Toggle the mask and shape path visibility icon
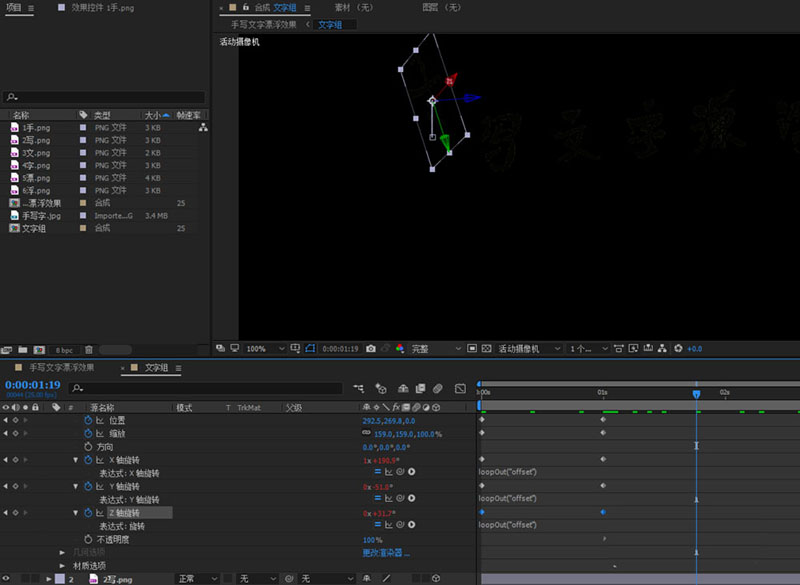Screen dimensions: 800x585 click(310, 348)
